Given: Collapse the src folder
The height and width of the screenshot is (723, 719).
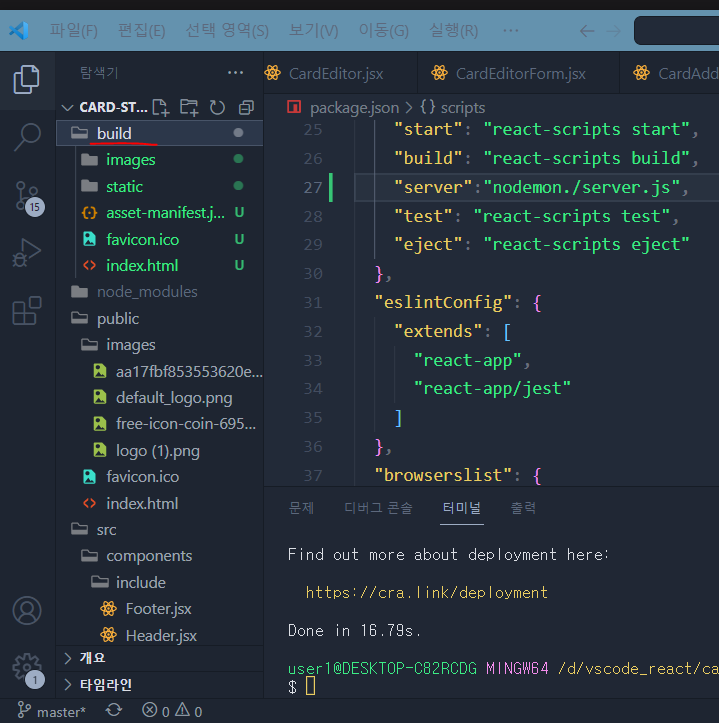Looking at the screenshot, I should point(160,530).
